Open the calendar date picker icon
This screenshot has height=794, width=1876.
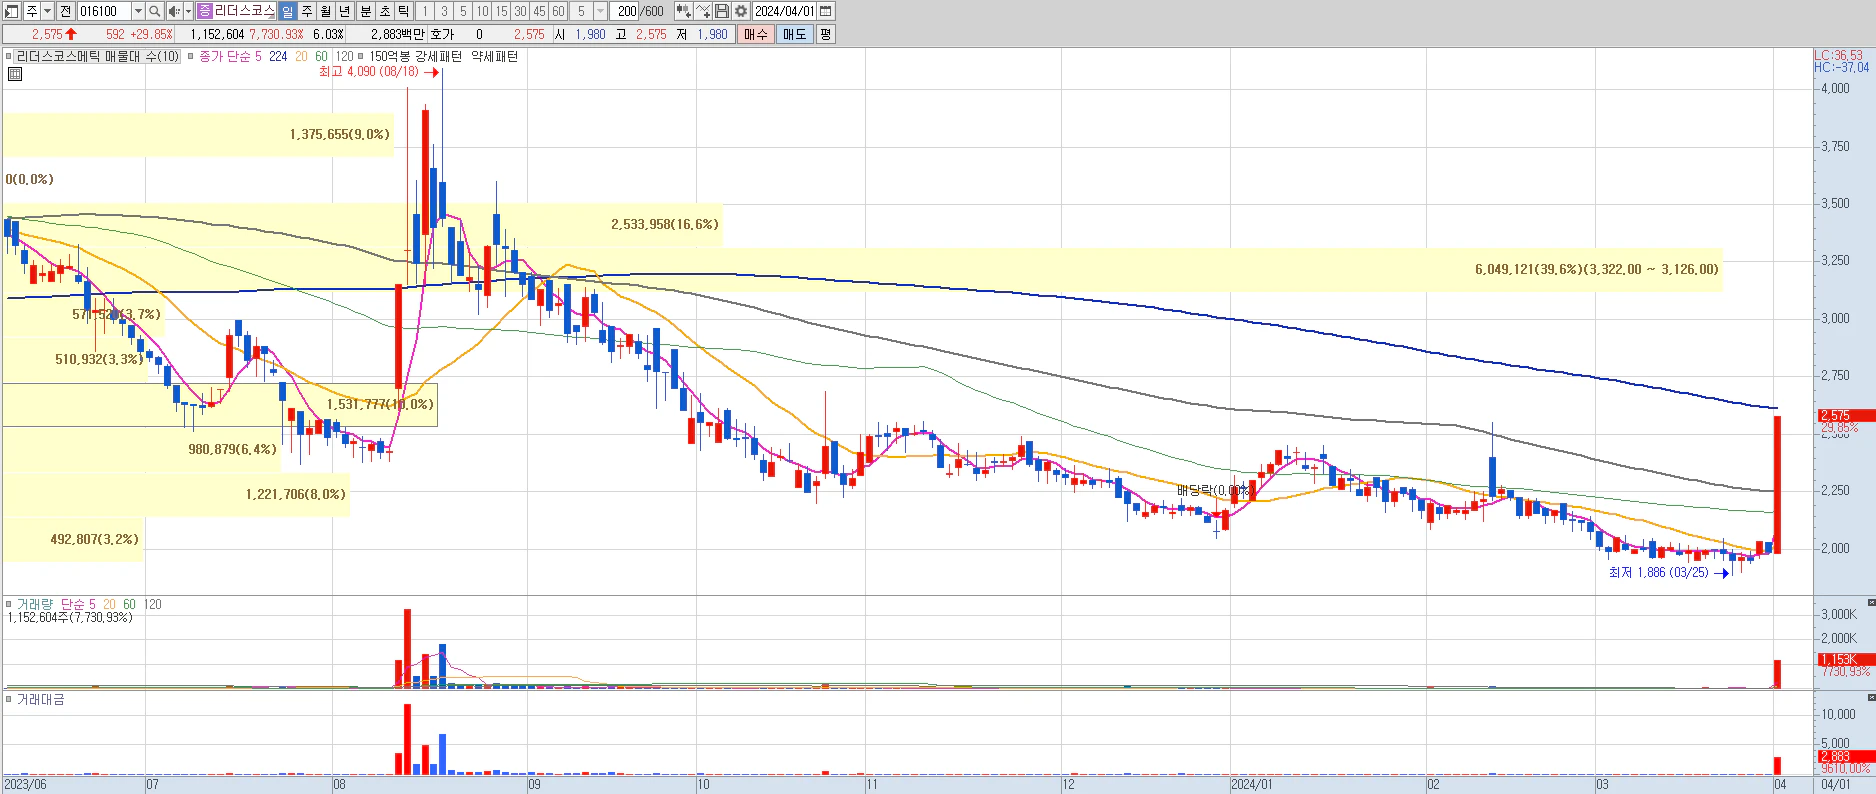point(826,11)
